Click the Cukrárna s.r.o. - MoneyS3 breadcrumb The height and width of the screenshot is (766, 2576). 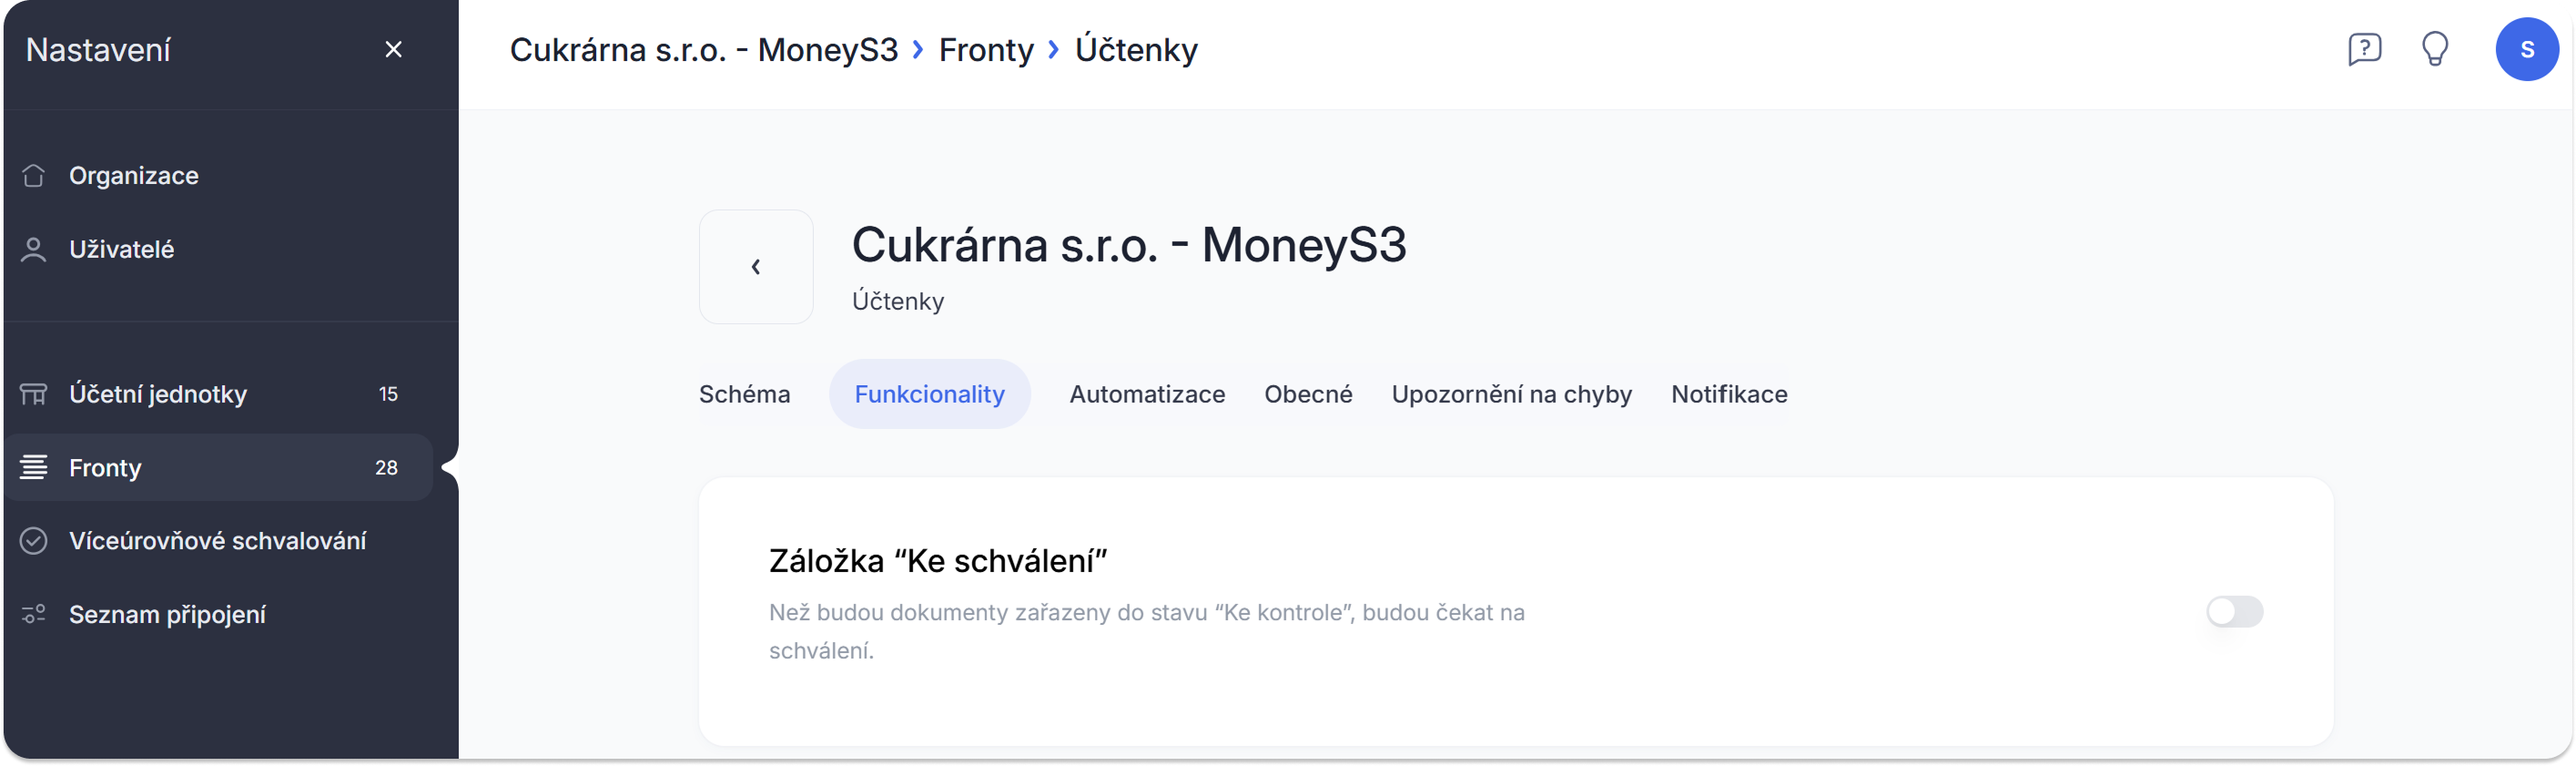pyautogui.click(x=704, y=49)
